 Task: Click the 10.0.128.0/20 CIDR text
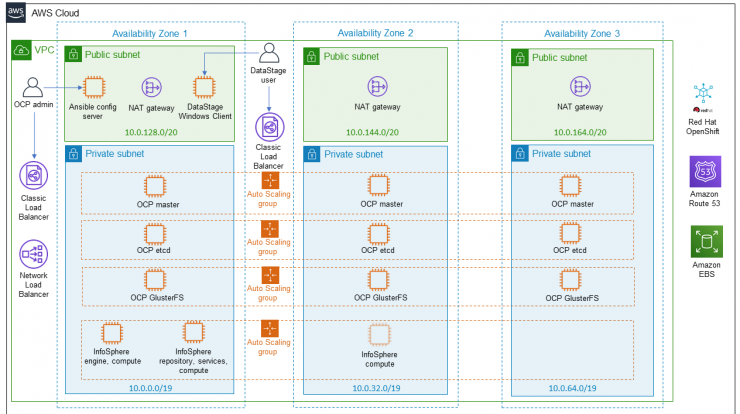point(151,132)
